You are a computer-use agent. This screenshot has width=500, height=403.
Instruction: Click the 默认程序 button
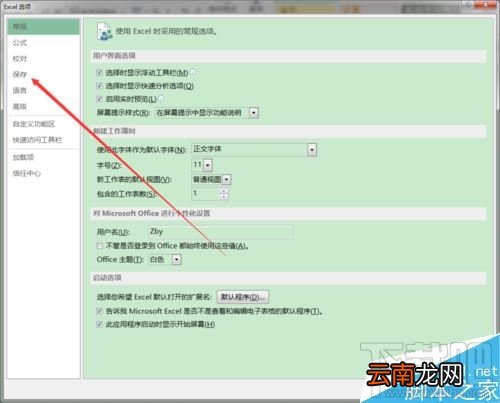click(243, 297)
